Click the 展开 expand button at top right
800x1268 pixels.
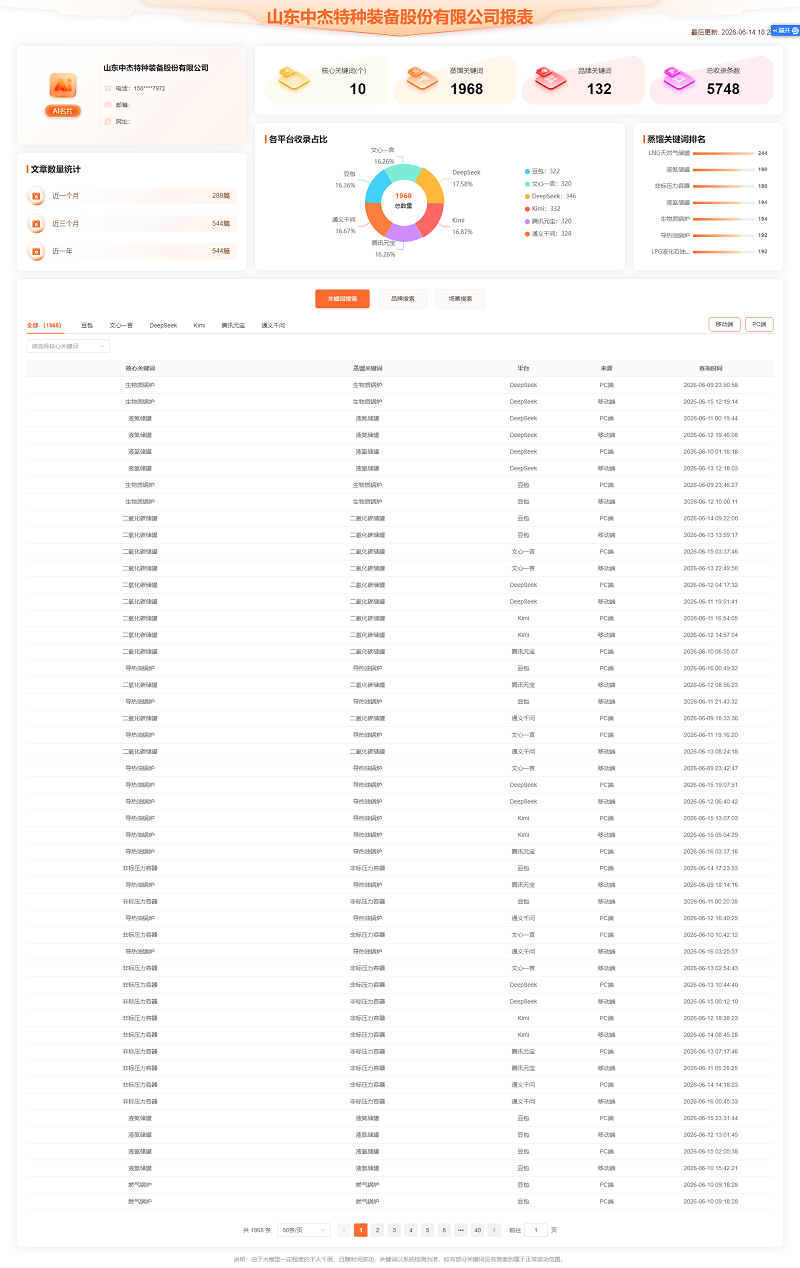coord(784,31)
